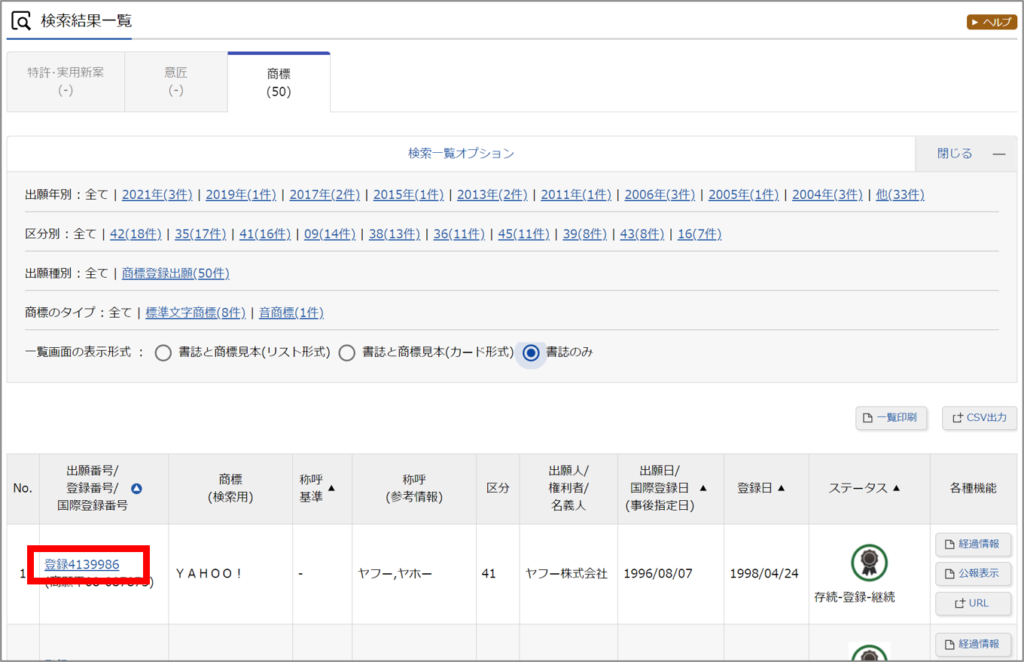Click the 商標(検索用) column header

231,488
